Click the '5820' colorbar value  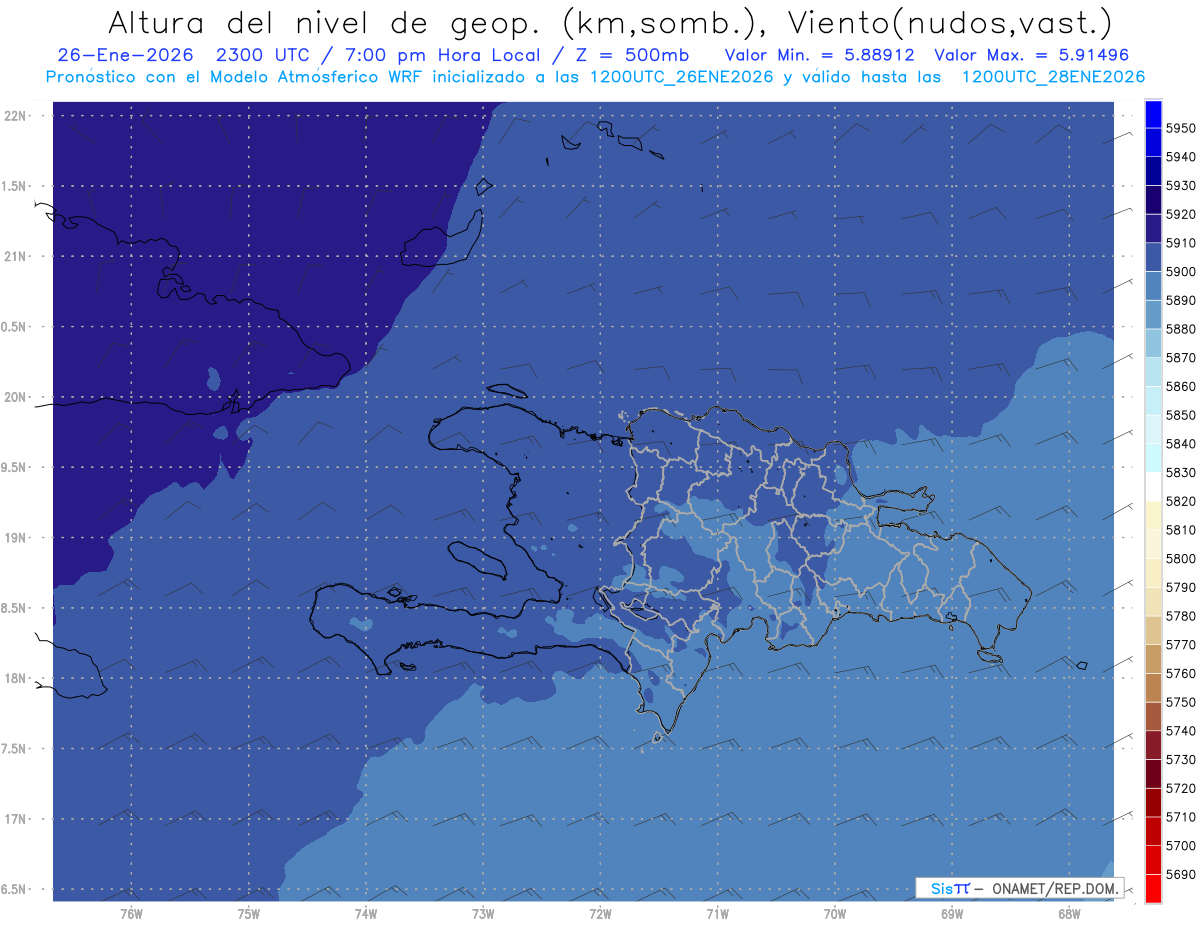pyautogui.click(x=1181, y=501)
